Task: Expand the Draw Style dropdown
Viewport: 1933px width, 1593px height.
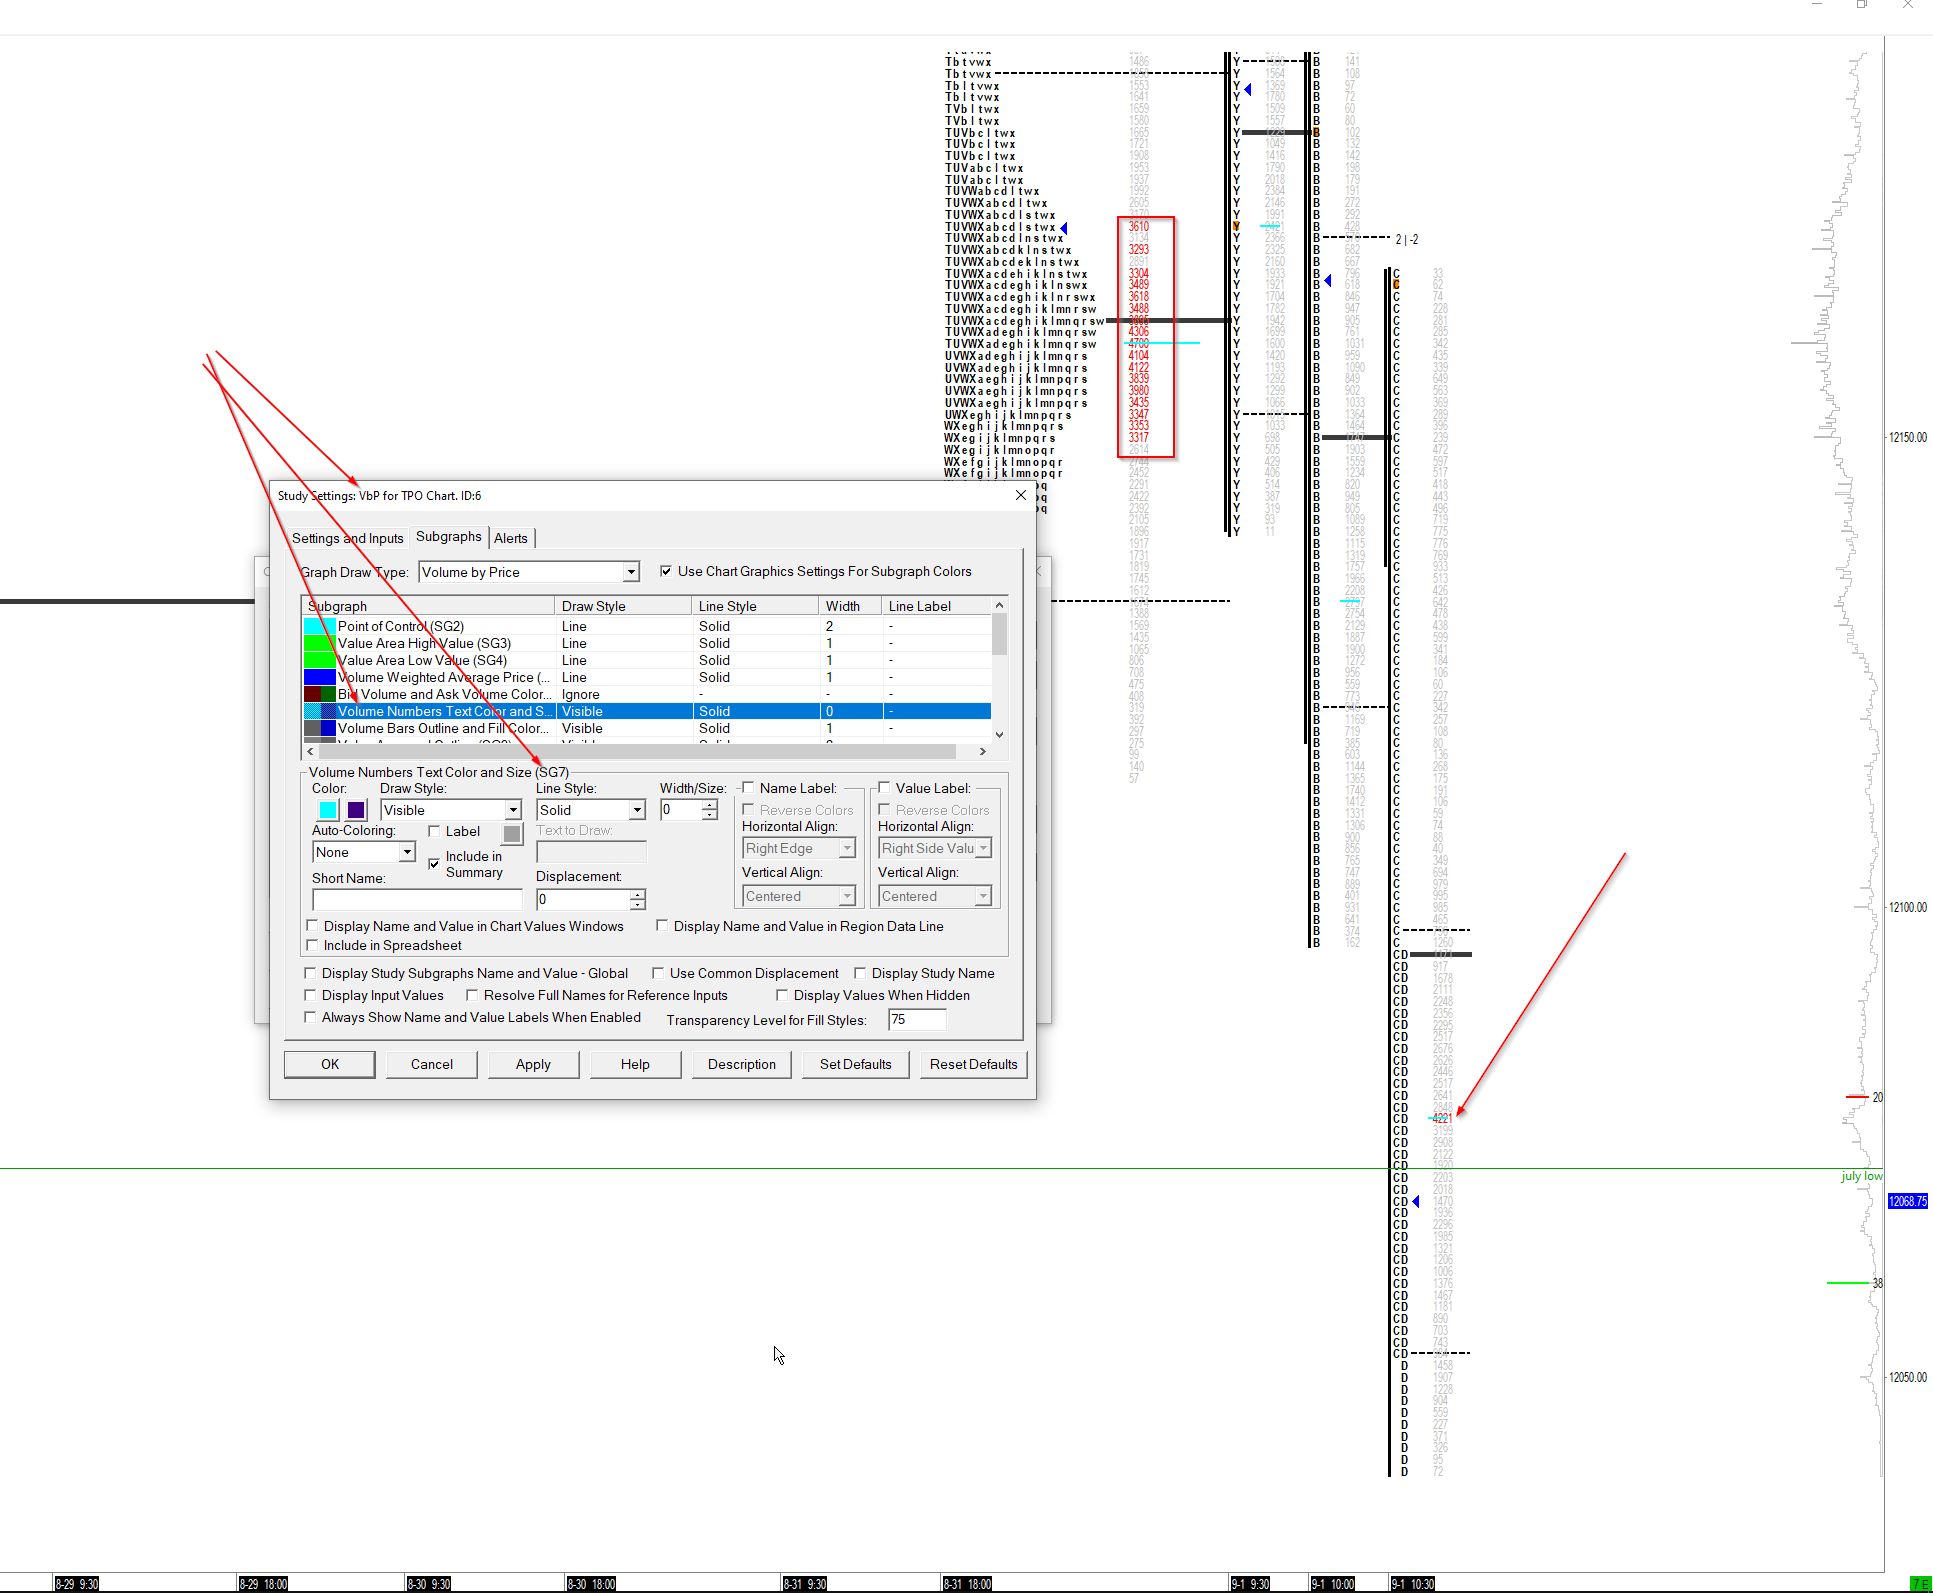Action: click(x=513, y=810)
